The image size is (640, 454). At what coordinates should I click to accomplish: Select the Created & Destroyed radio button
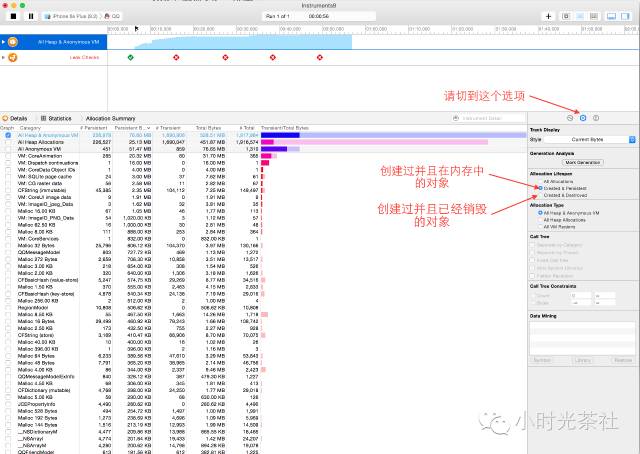tap(540, 195)
